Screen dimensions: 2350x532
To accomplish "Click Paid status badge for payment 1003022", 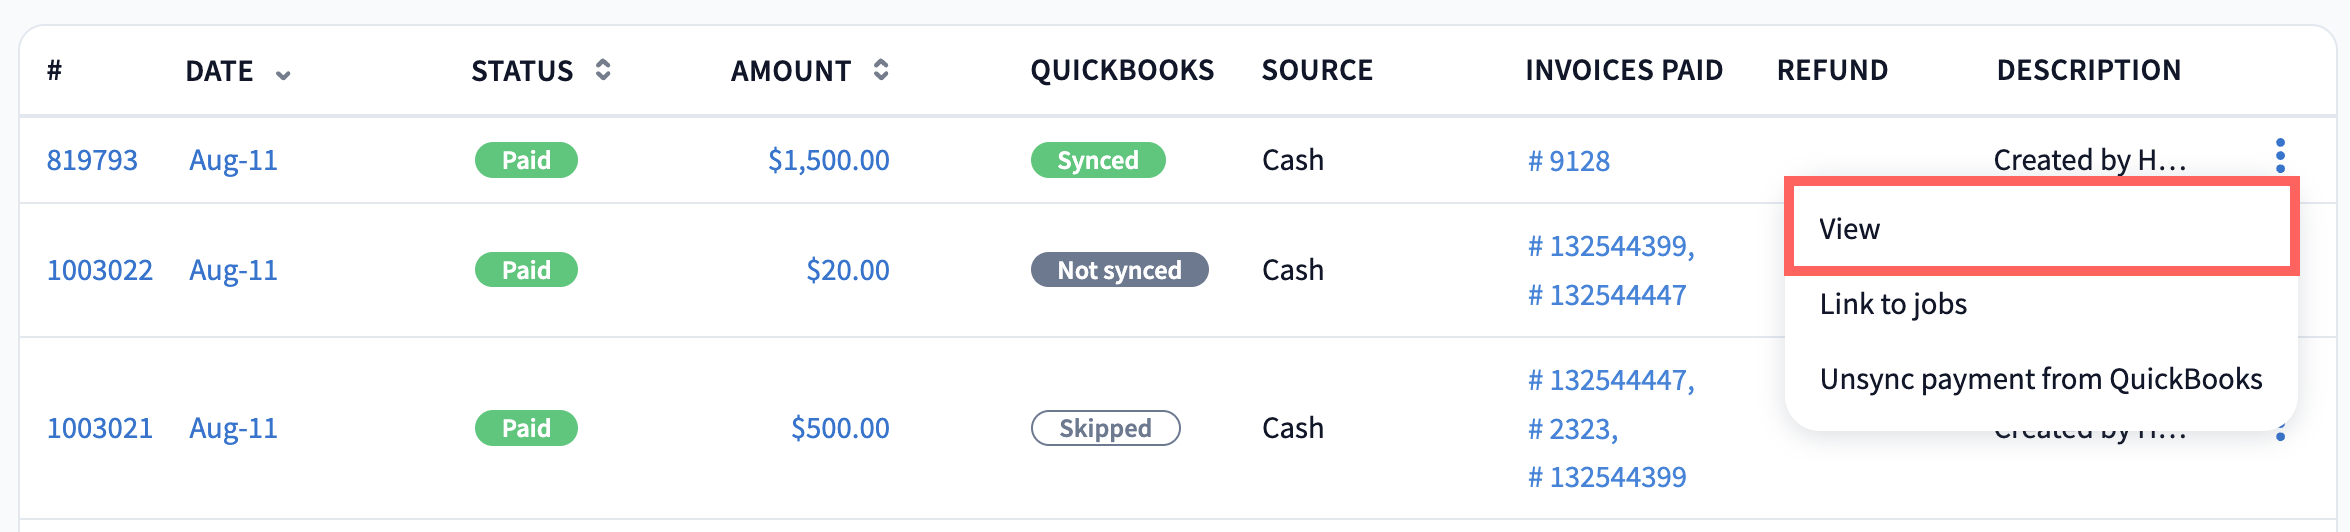I will coord(526,270).
